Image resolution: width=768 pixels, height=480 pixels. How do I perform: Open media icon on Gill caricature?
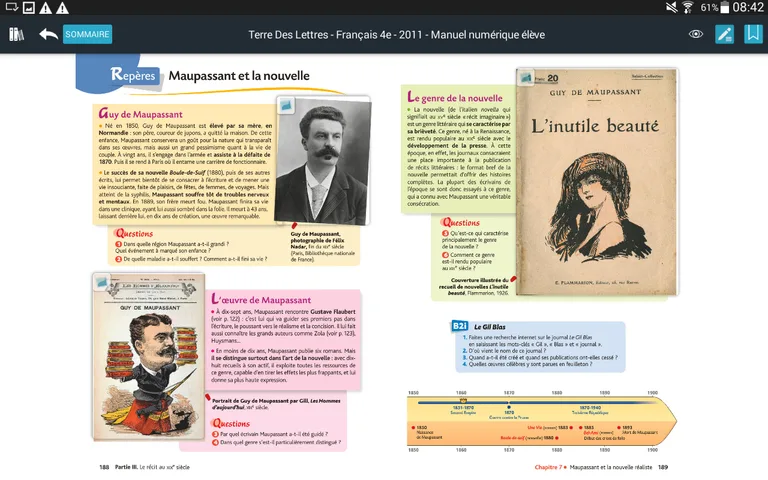tap(101, 282)
